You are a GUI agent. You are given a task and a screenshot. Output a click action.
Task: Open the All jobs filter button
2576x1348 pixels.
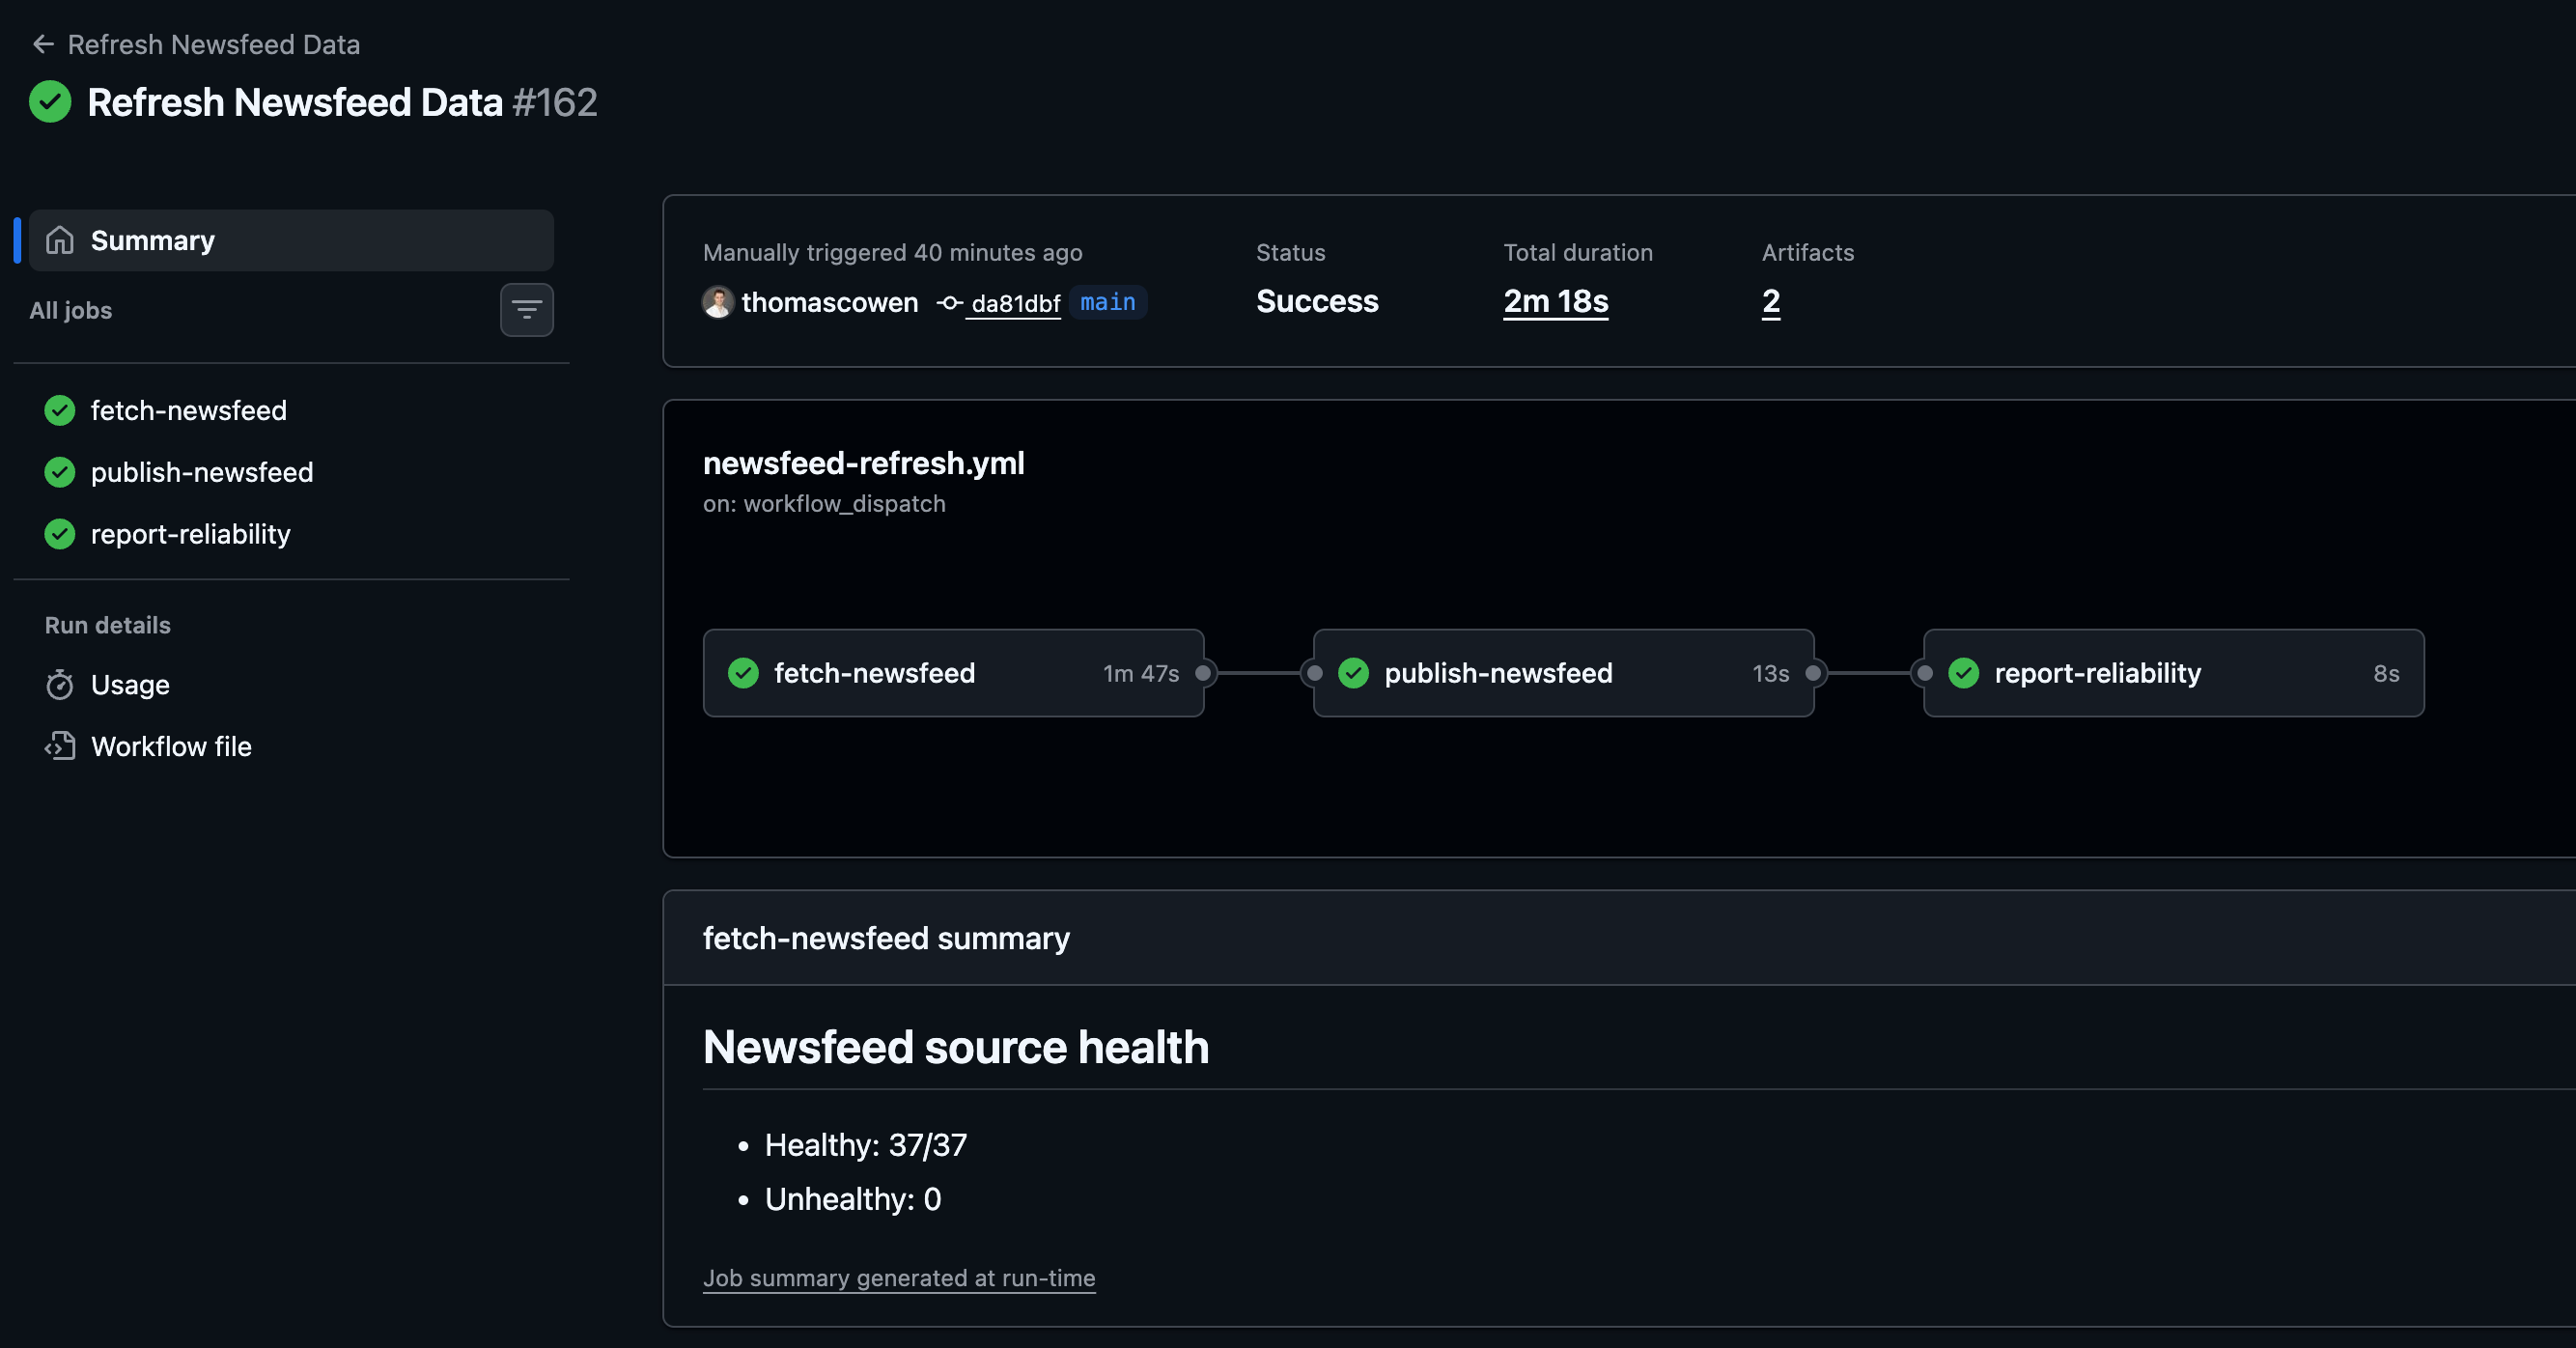point(527,310)
